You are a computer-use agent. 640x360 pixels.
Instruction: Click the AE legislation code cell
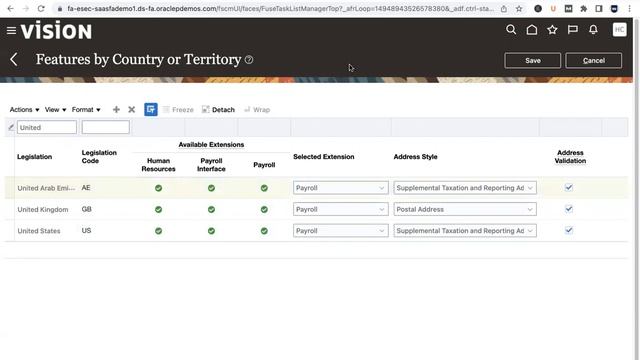86,188
